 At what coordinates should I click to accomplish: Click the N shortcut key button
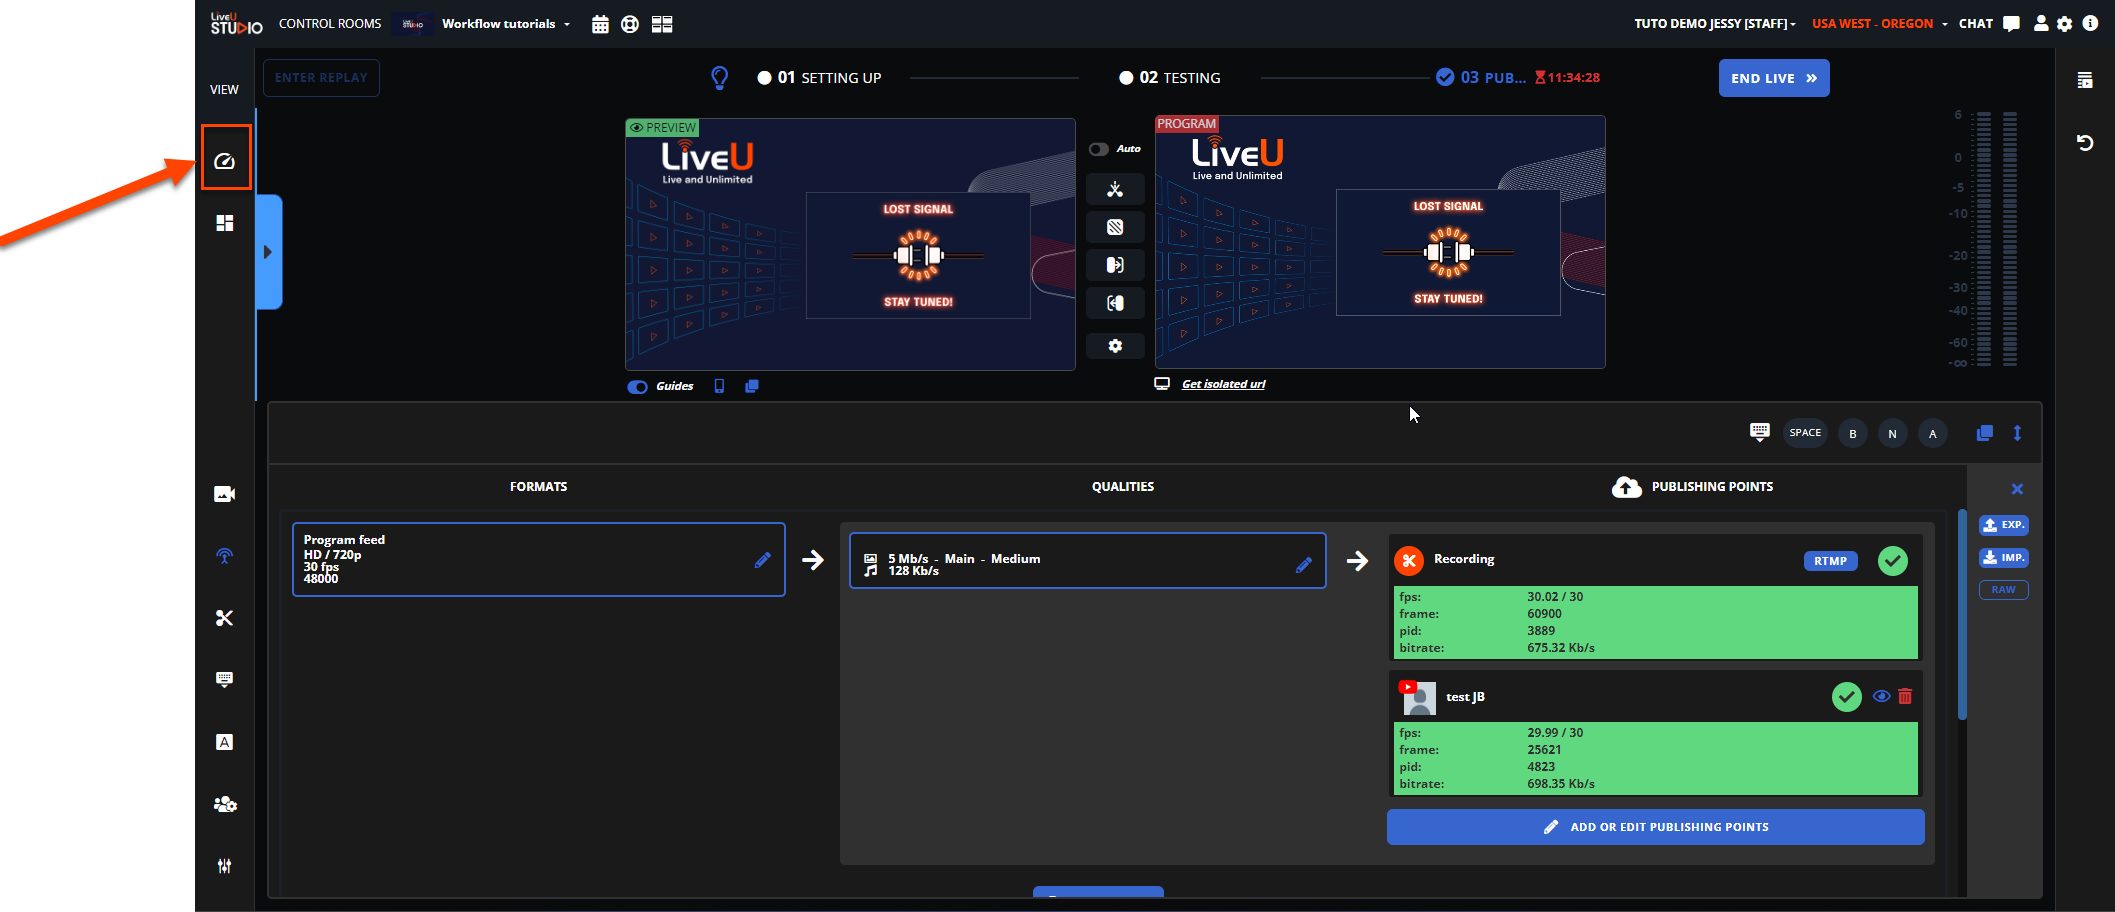coord(1892,433)
